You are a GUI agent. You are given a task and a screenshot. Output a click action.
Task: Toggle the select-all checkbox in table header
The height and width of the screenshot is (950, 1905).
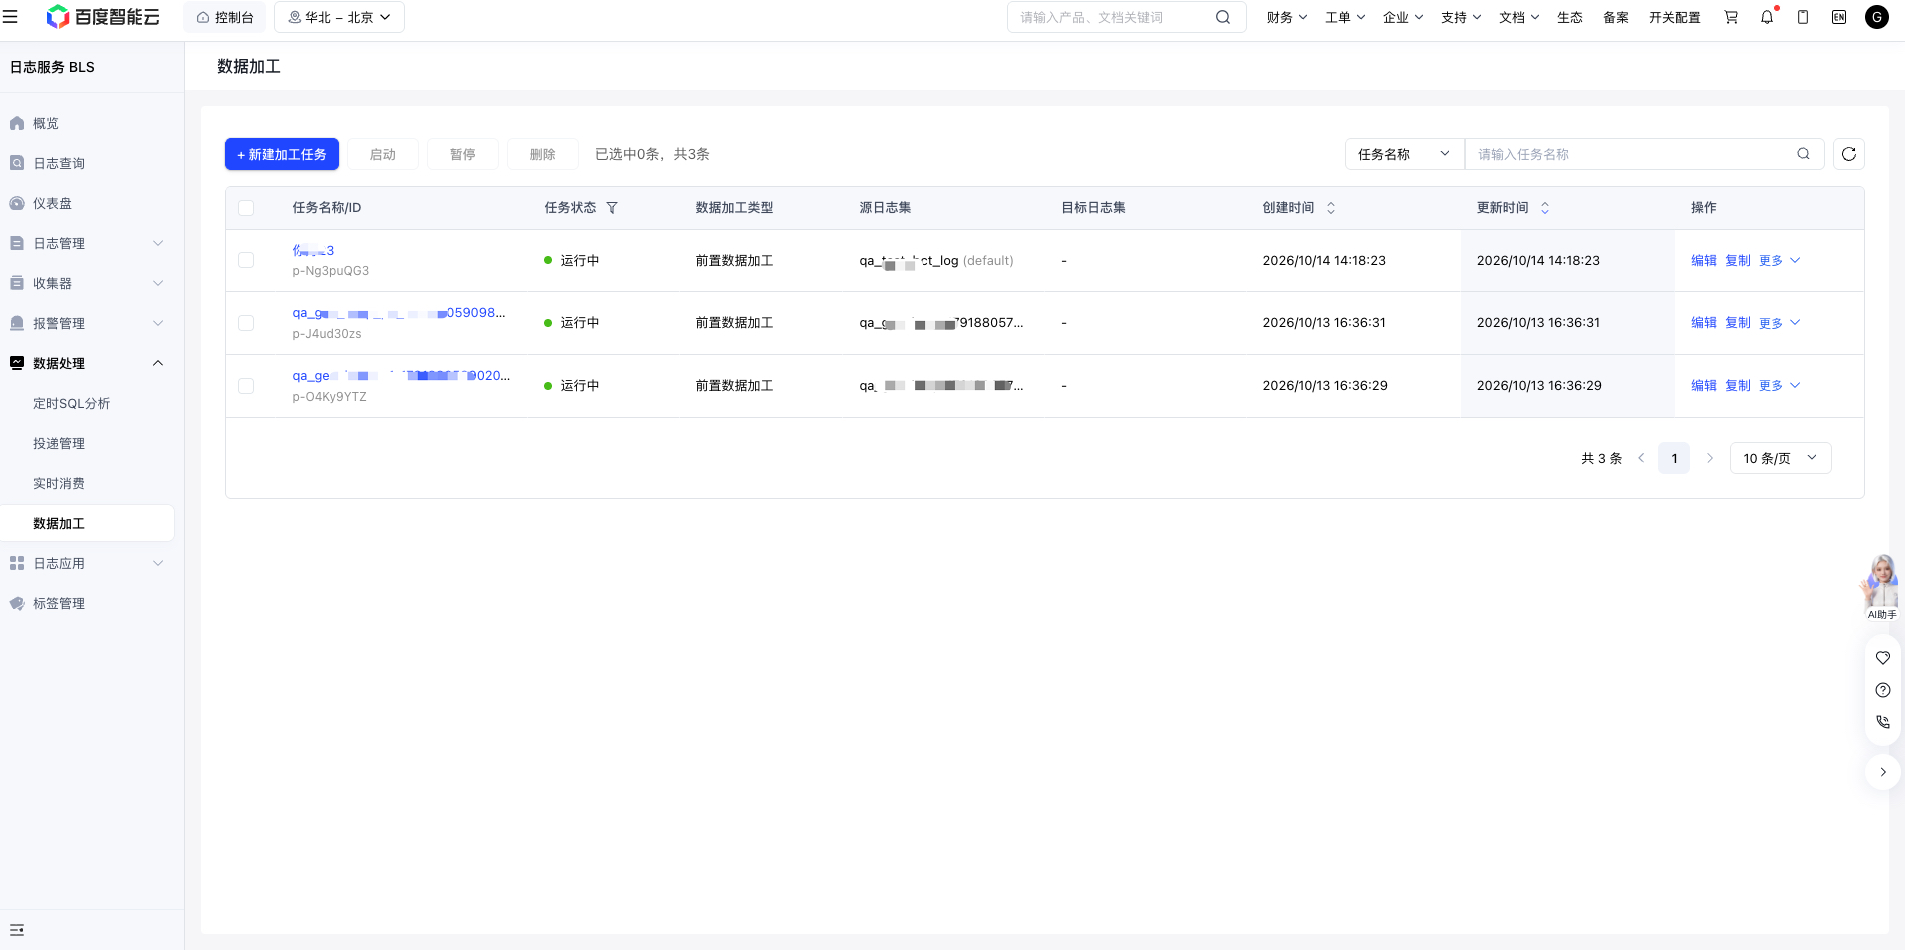[246, 208]
